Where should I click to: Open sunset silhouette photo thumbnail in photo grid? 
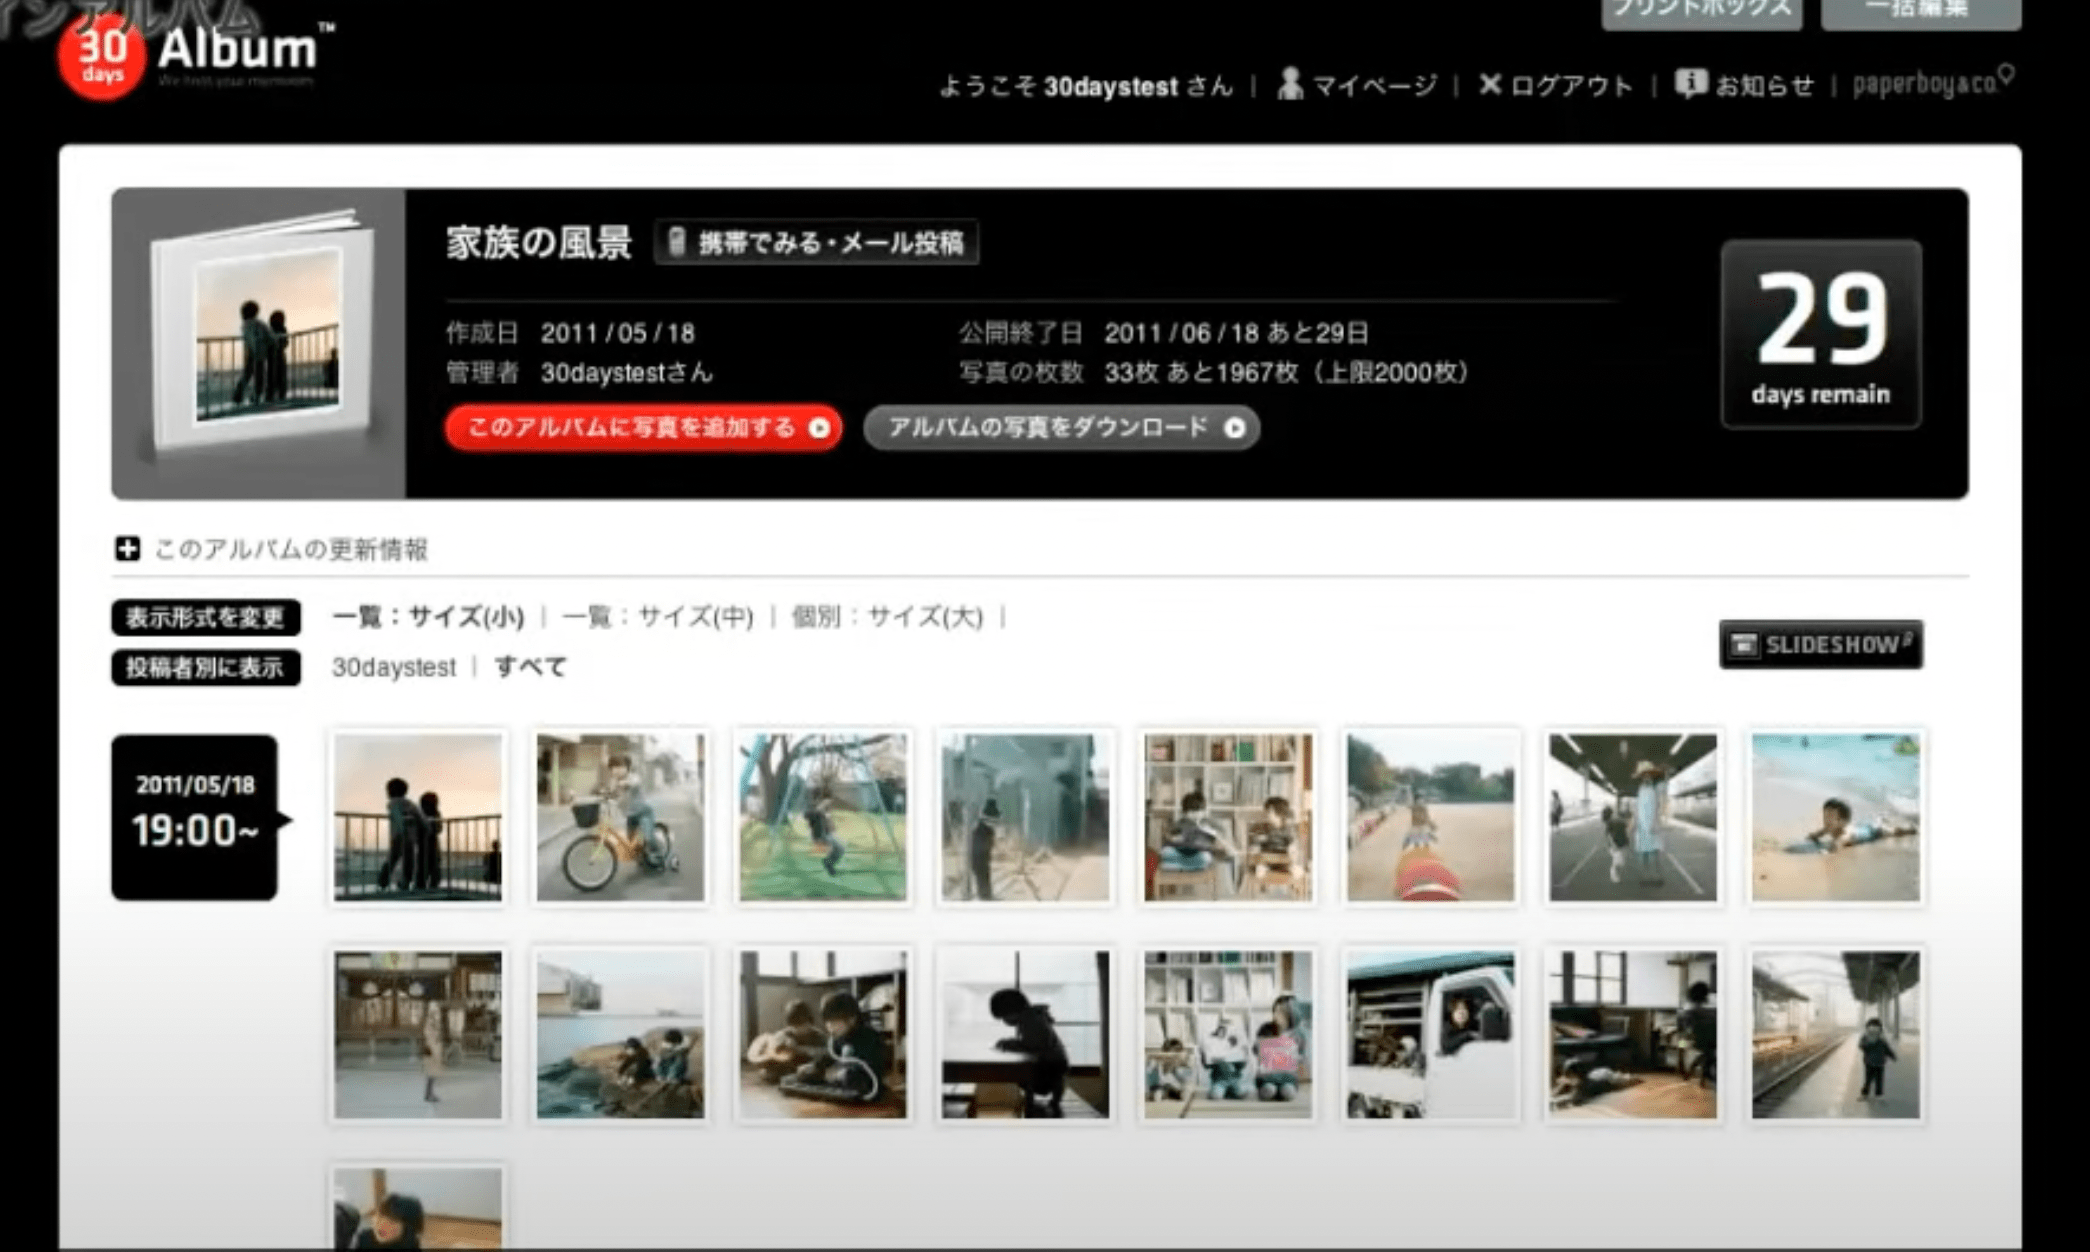click(418, 817)
